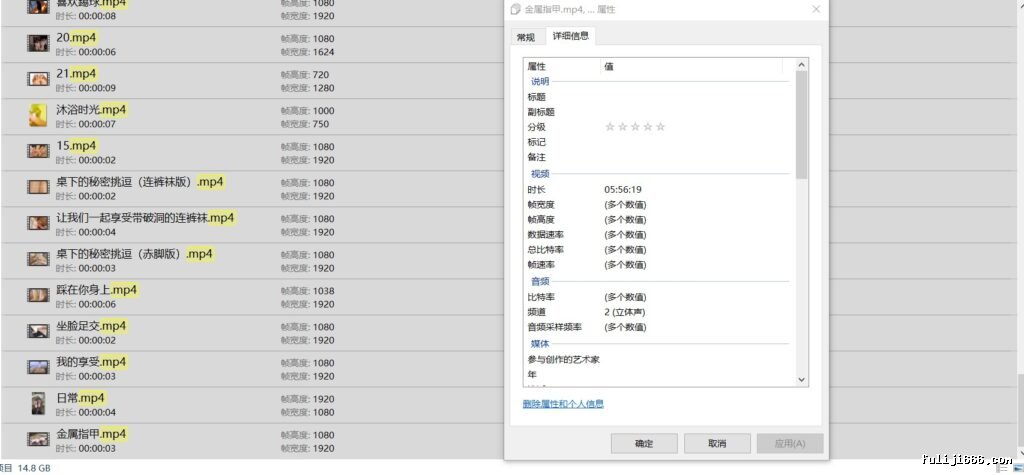Click the 沐浴时光.mp4 thumbnail icon

tap(39, 116)
